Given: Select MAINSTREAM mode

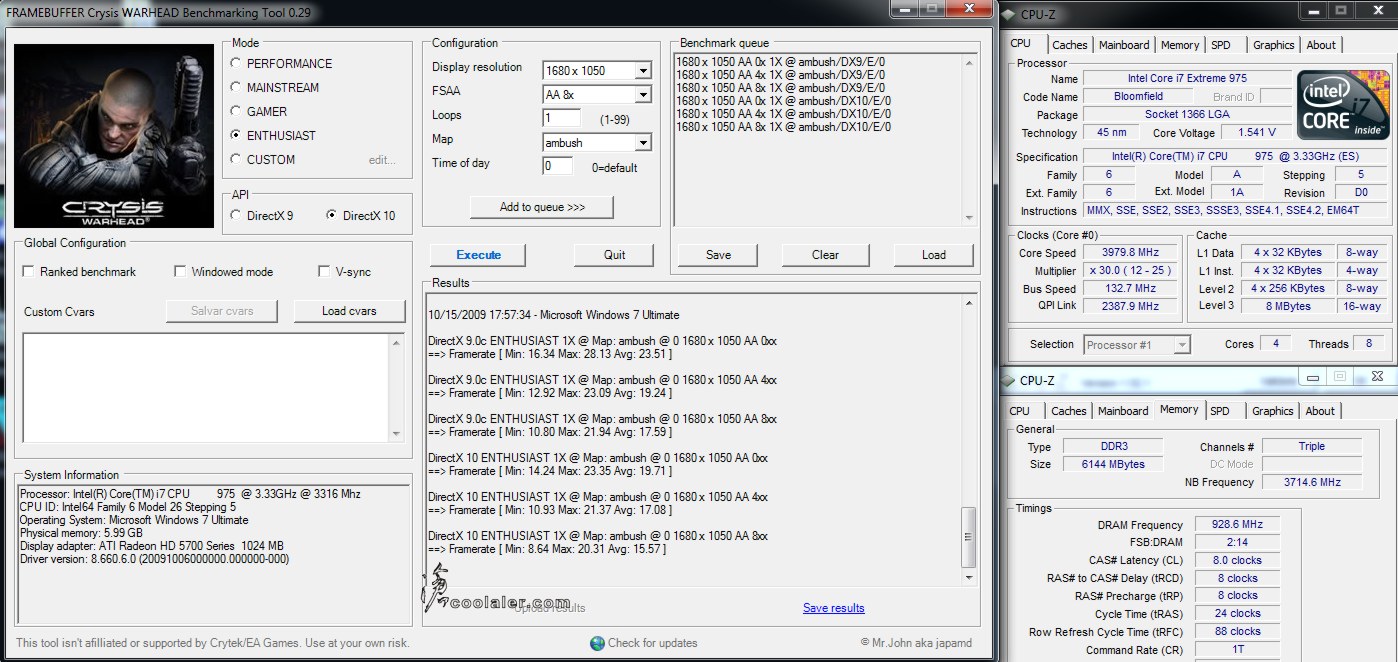Looking at the screenshot, I should click(236, 87).
